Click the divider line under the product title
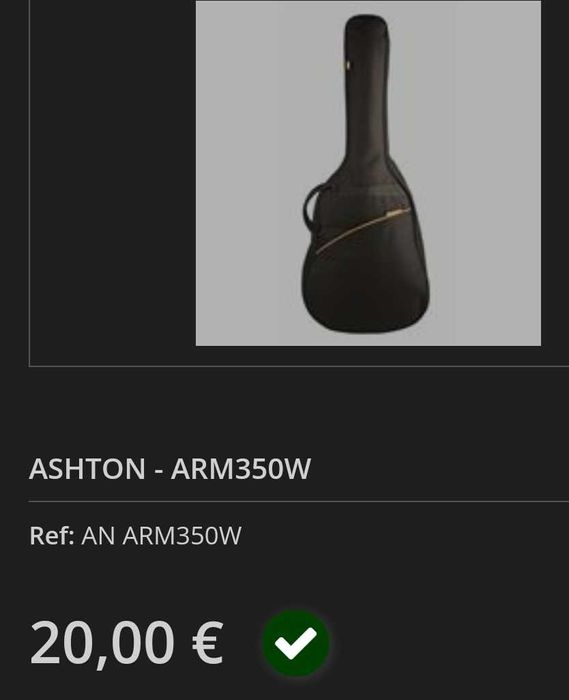Screen dimensions: 569x700 pyautogui.click(x=299, y=501)
